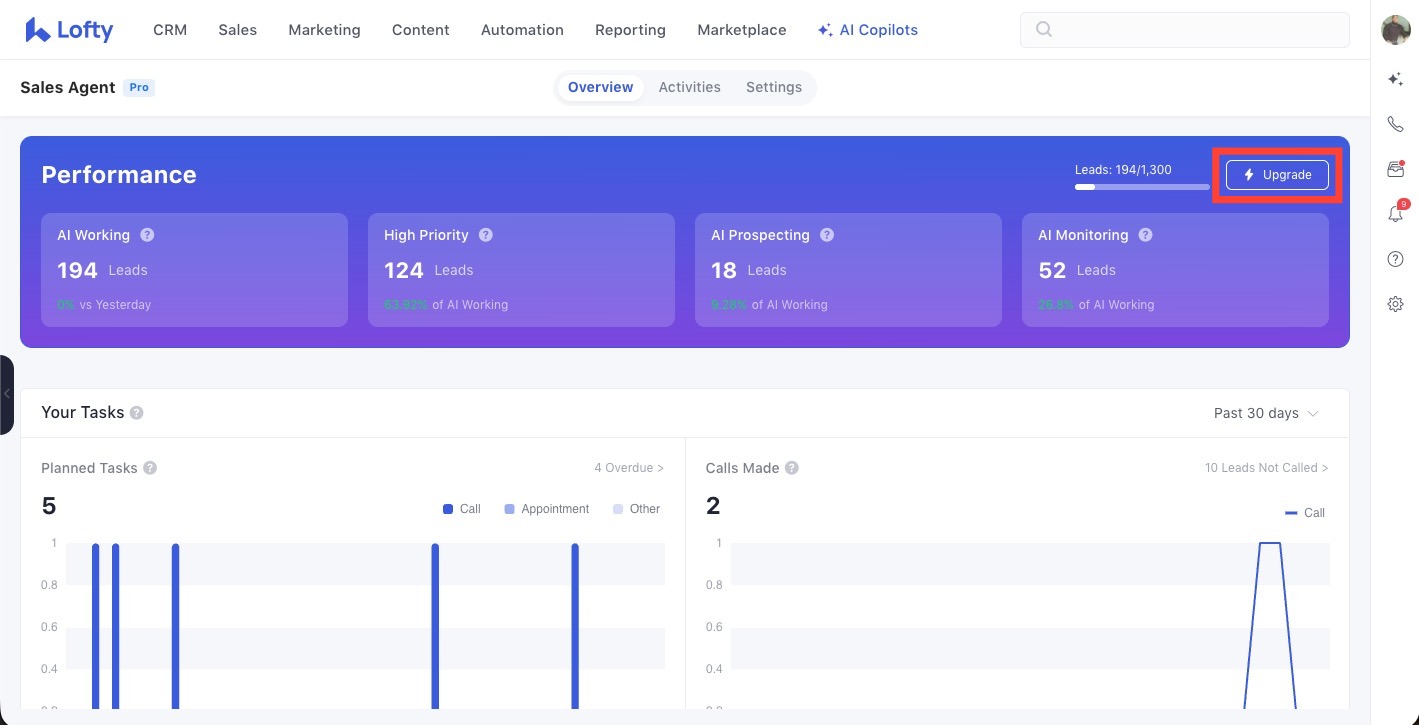Image resolution: width=1419 pixels, height=725 pixels.
Task: Open the AI Working 194 Leads card
Action: [194, 270]
